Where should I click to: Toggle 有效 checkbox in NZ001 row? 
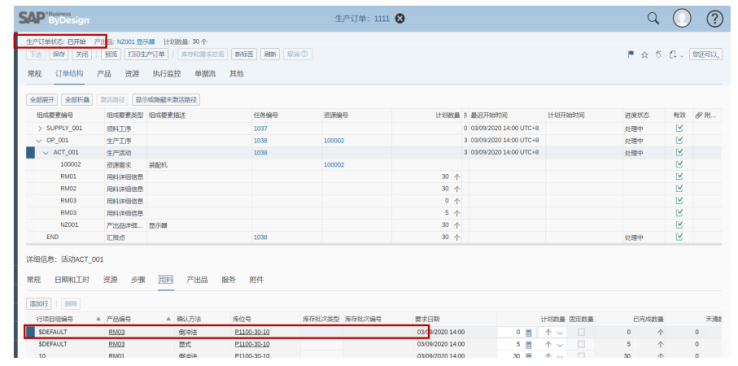tap(679, 225)
